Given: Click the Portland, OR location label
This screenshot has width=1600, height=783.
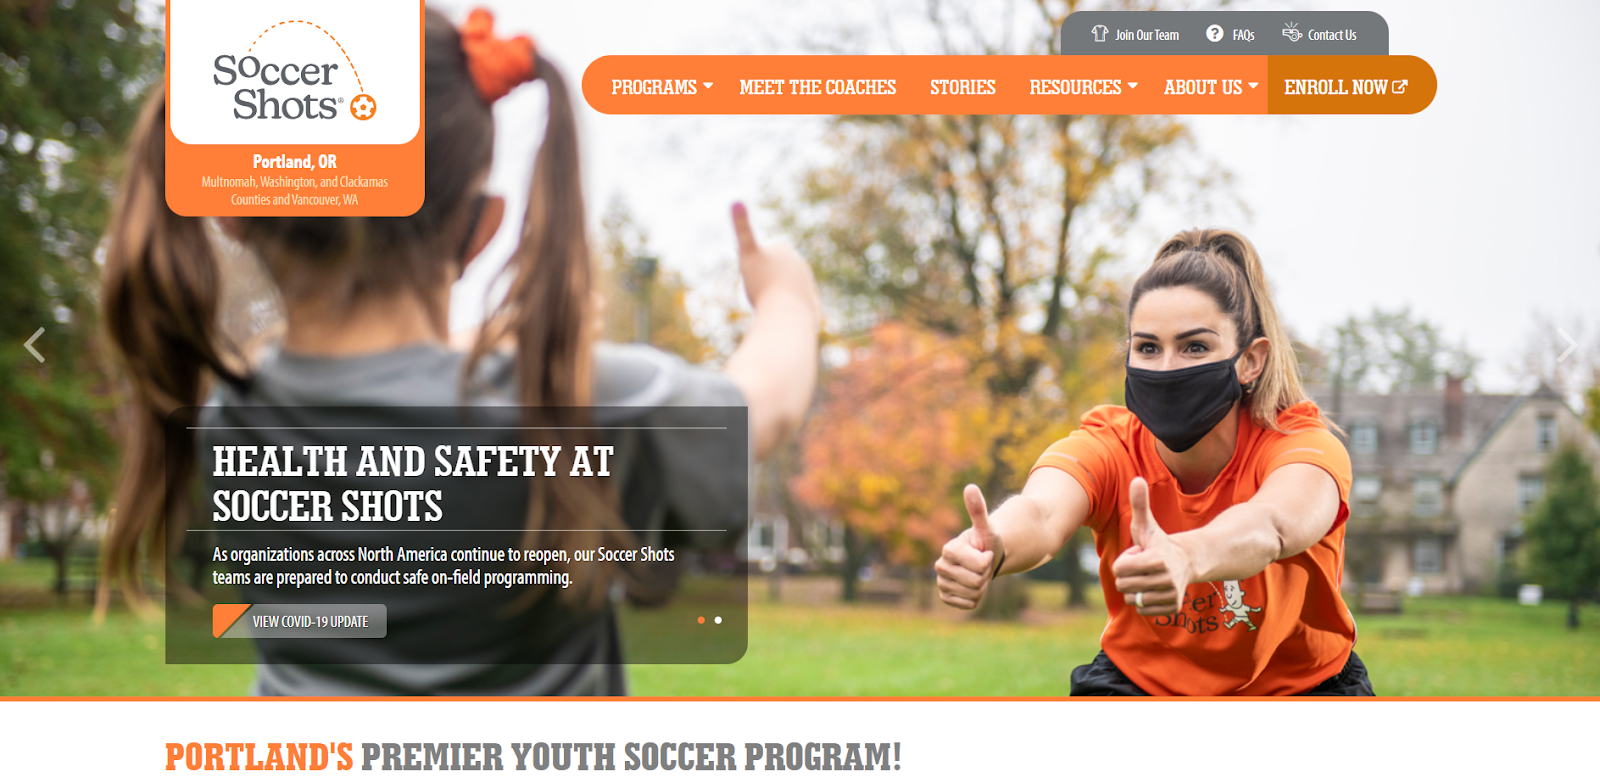Looking at the screenshot, I should click(x=295, y=161).
